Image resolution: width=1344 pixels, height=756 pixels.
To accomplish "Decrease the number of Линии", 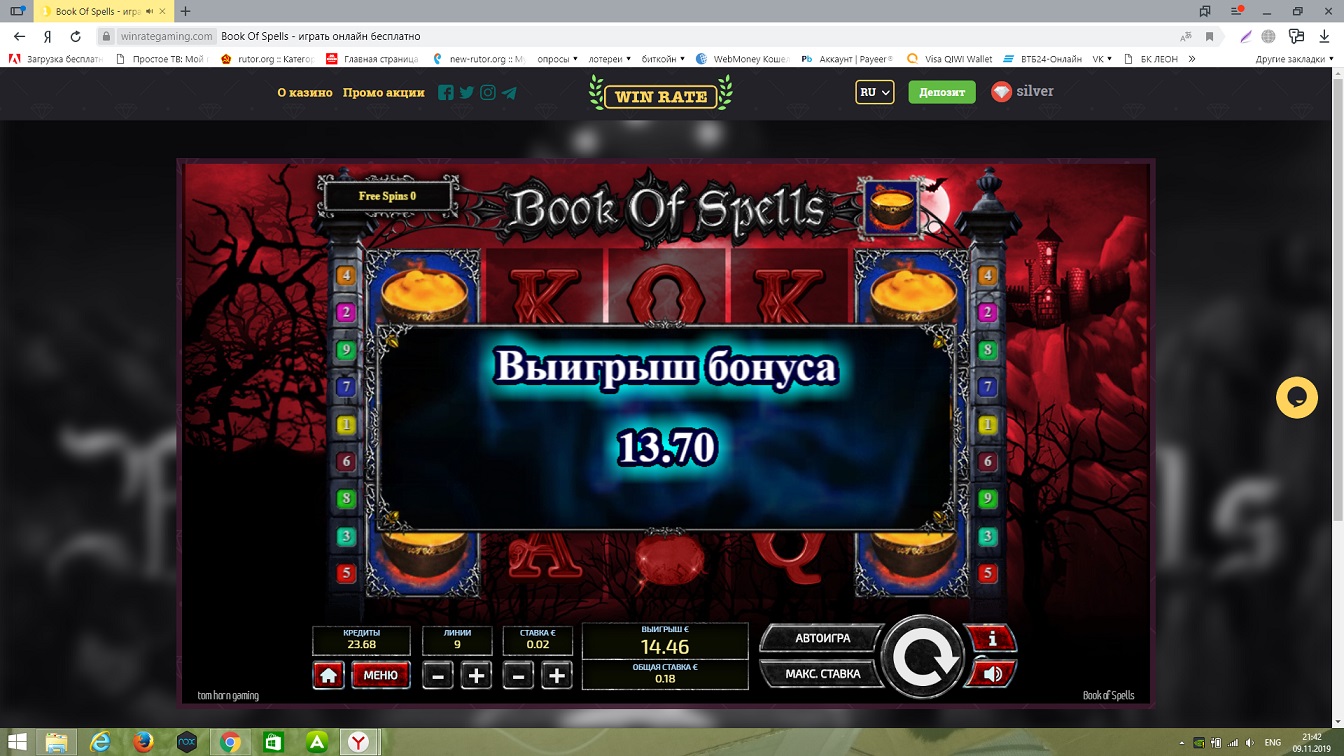I will [x=437, y=675].
